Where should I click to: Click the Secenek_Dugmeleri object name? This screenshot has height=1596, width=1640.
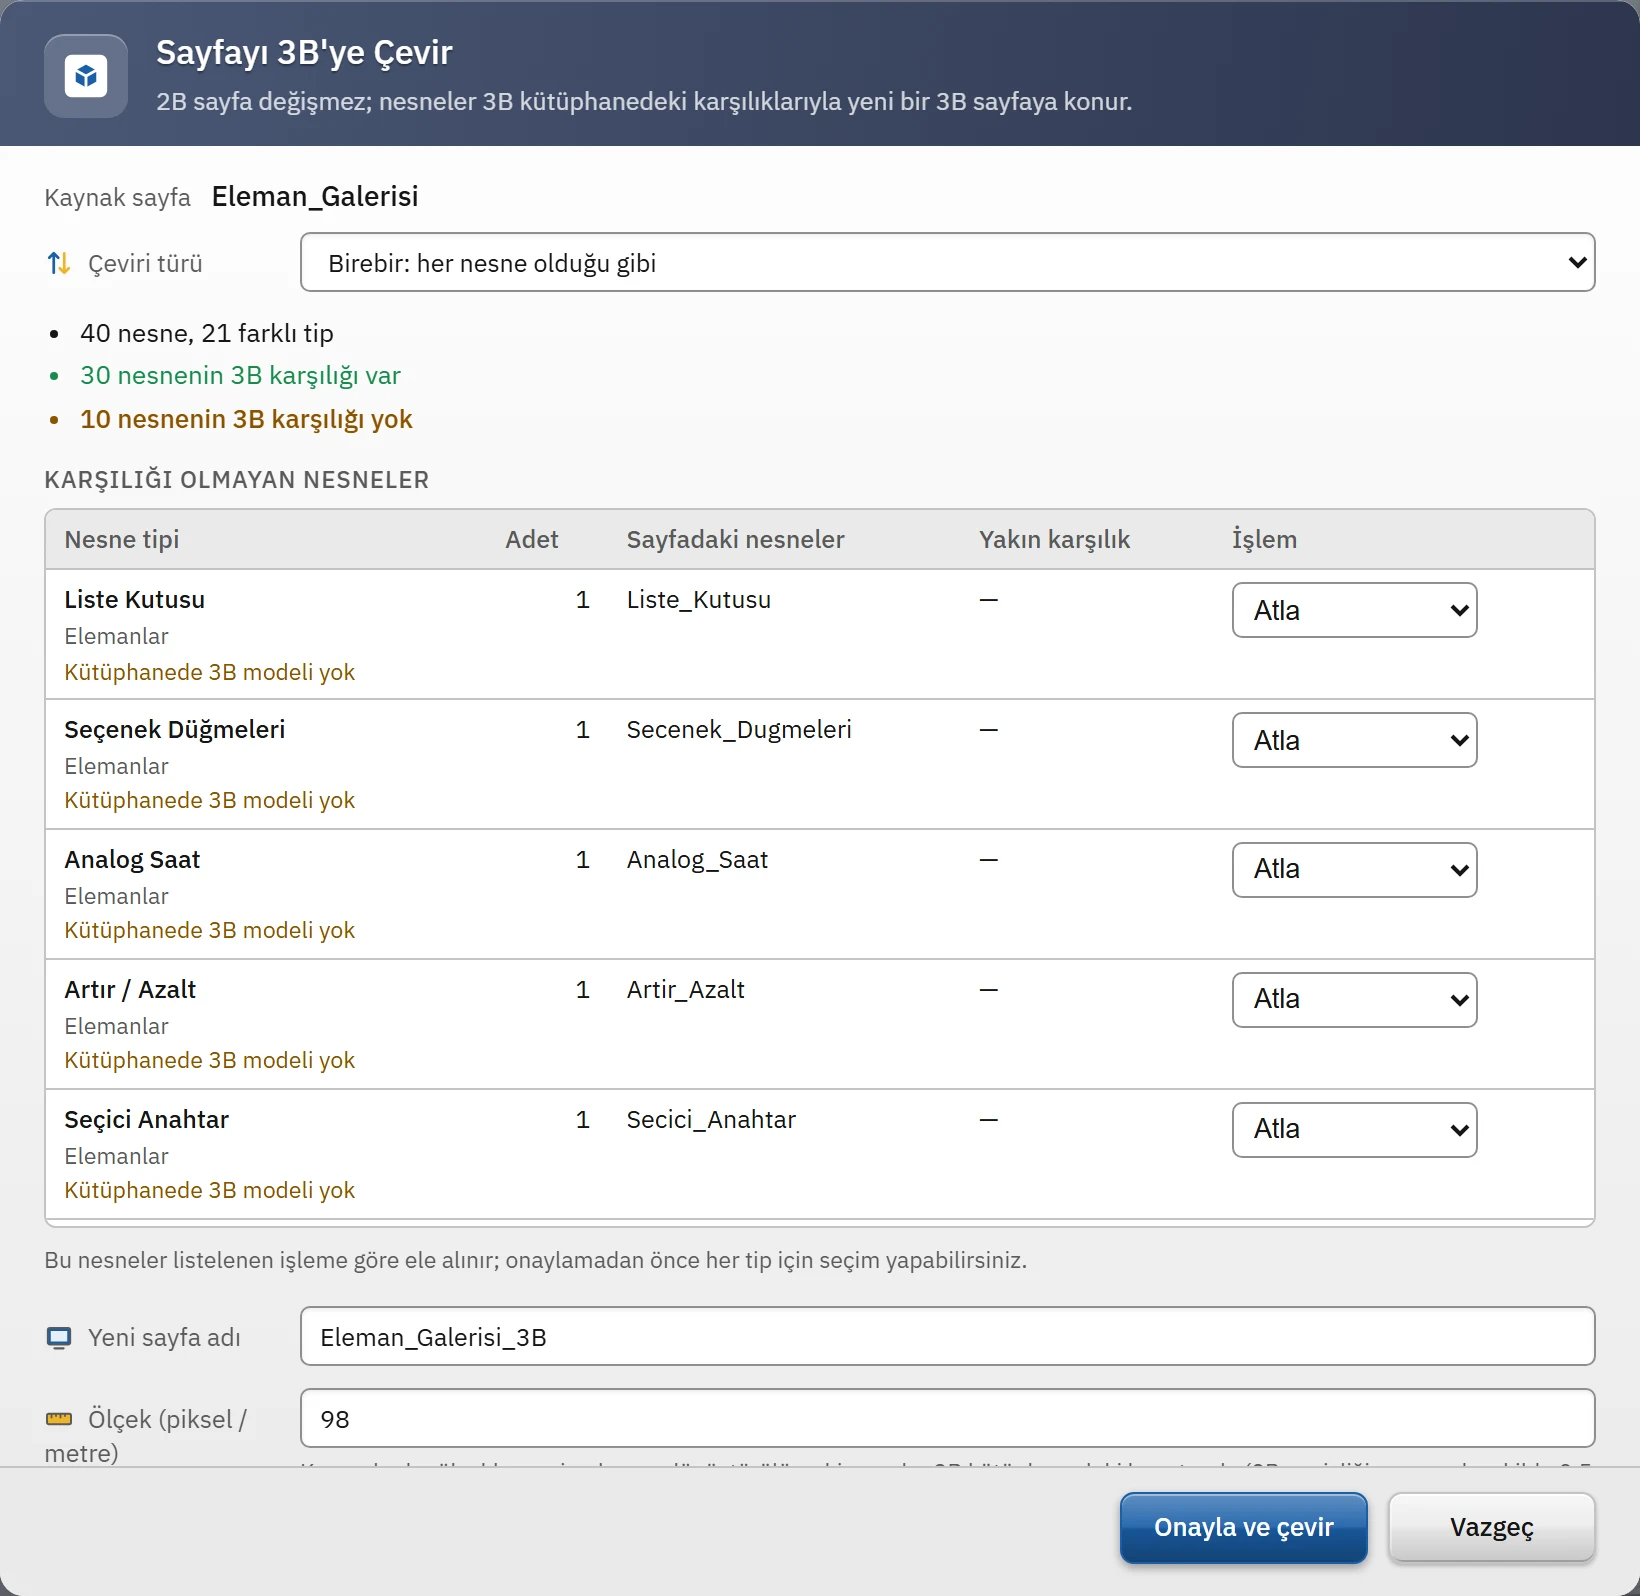click(739, 730)
